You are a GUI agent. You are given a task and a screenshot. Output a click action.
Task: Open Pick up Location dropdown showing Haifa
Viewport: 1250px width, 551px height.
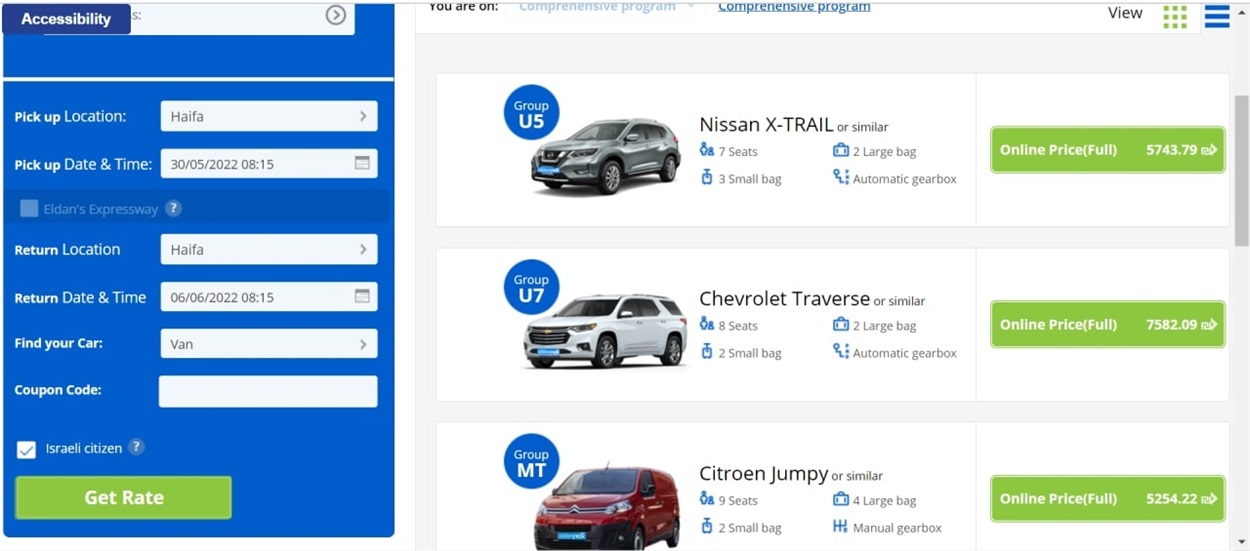(269, 116)
